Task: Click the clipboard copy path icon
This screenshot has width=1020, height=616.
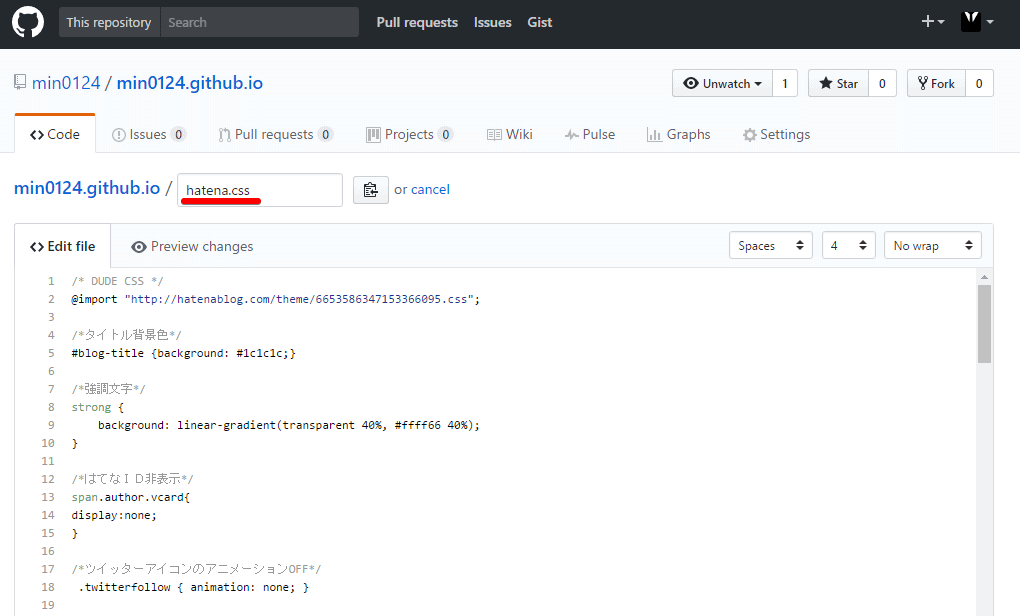Action: click(x=371, y=189)
